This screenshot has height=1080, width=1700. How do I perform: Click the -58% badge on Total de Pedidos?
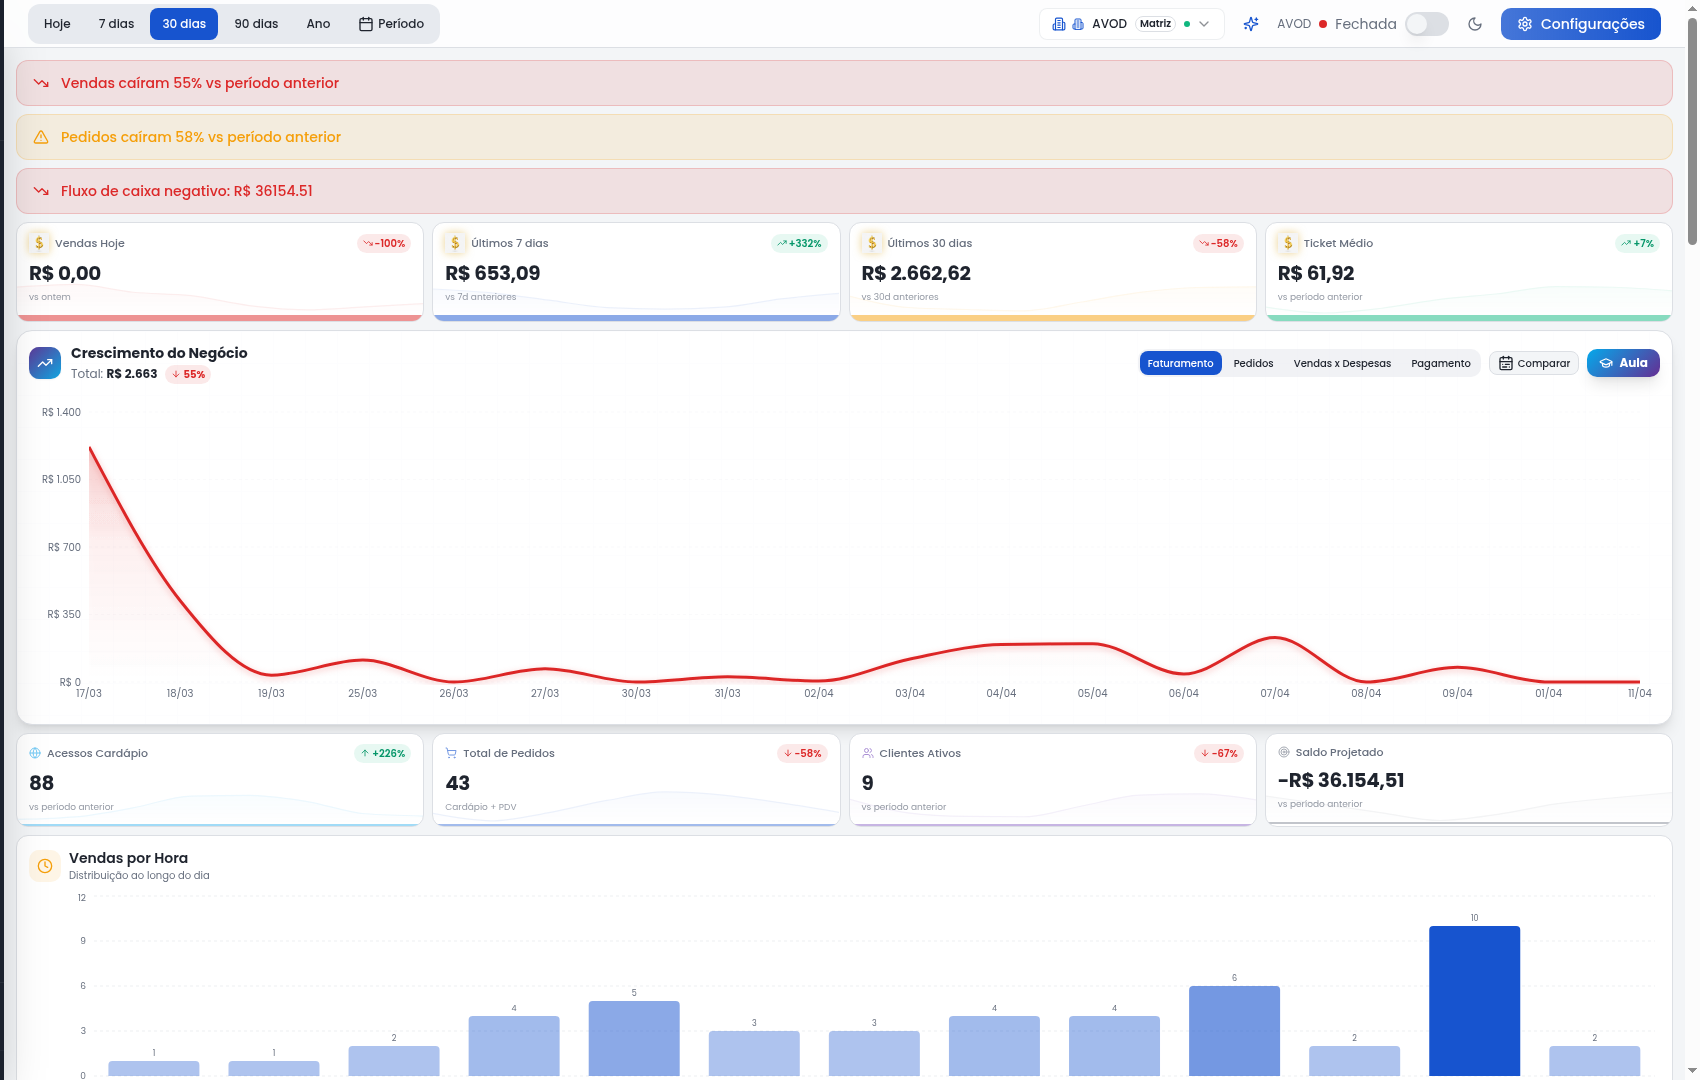(802, 753)
